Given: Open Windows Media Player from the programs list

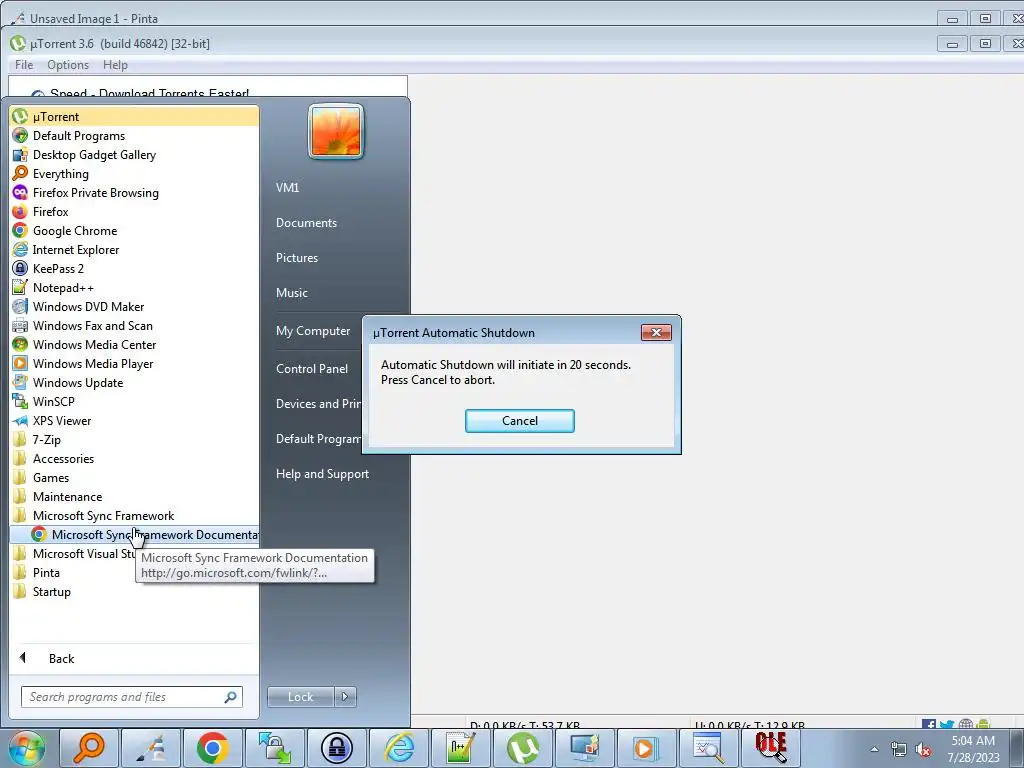Looking at the screenshot, I should (x=135, y=364).
